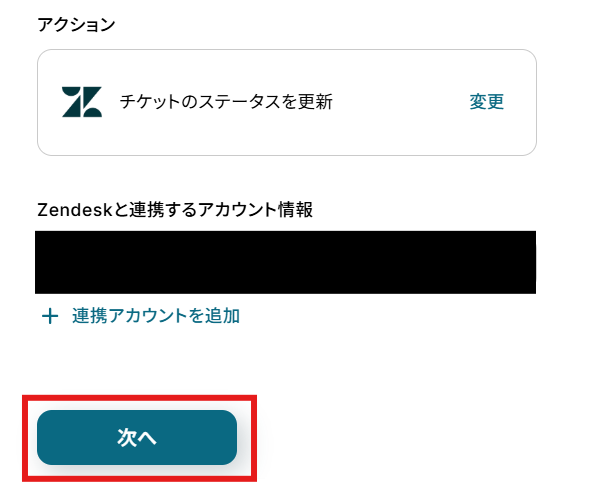Click the アクション section heading
The height and width of the screenshot is (482, 603).
(76, 25)
